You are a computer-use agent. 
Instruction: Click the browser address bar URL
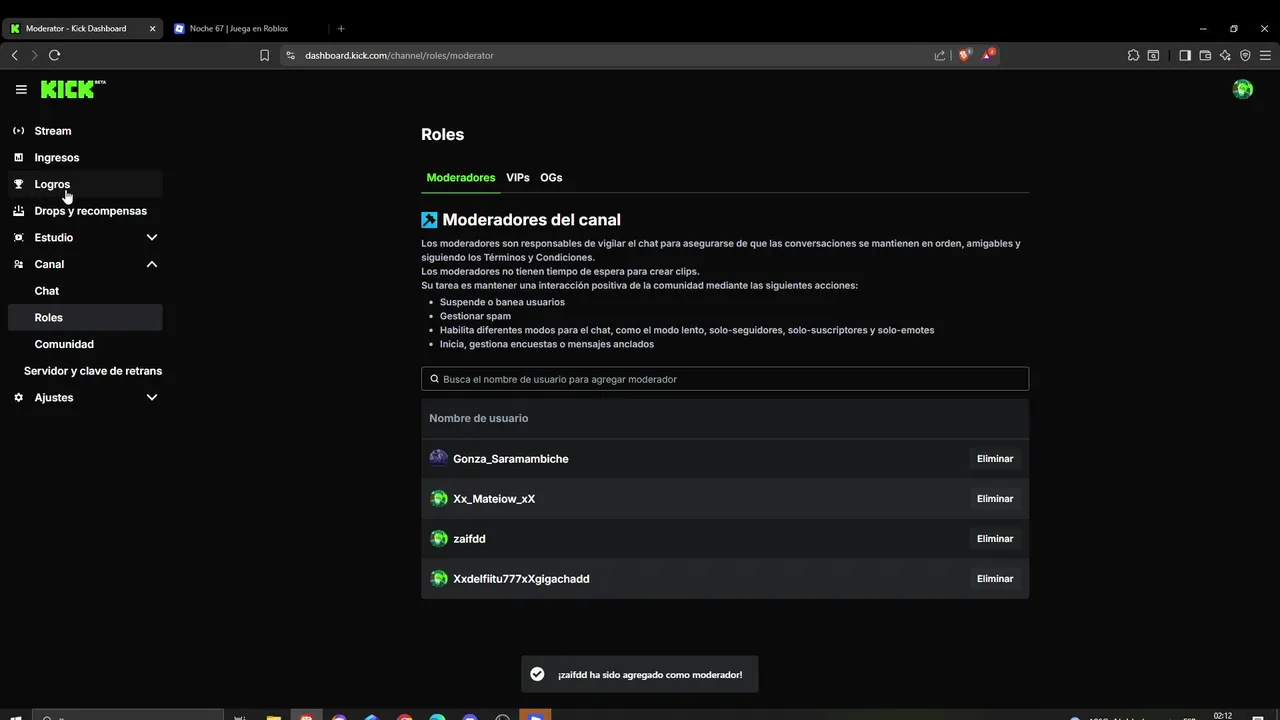pyautogui.click(x=399, y=55)
